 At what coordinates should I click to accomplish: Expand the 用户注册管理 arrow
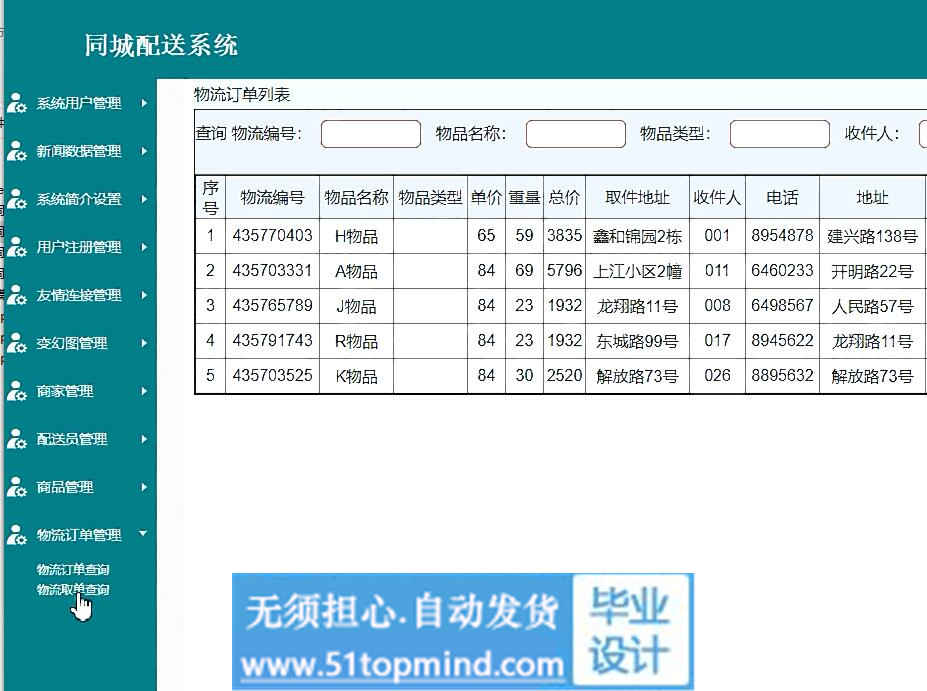(x=144, y=247)
